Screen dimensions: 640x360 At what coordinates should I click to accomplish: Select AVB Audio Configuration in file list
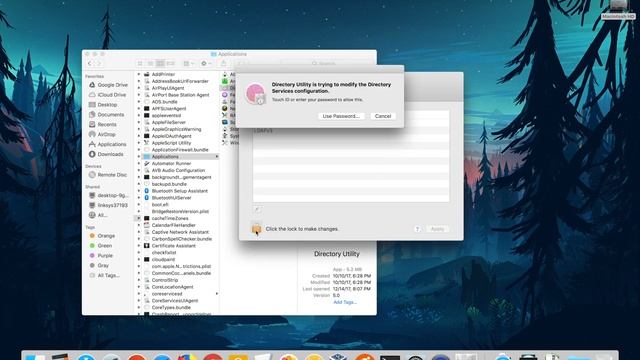click(174, 170)
